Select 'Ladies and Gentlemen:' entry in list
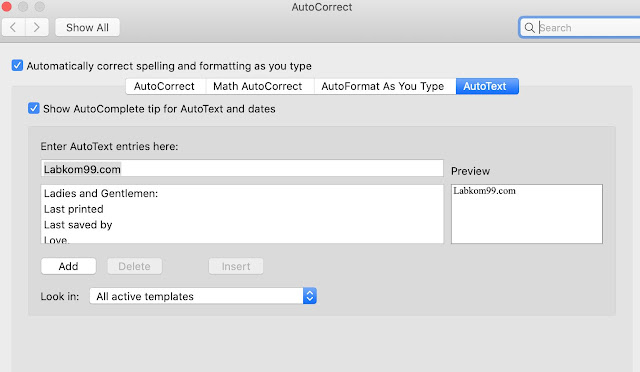Viewport: 640px width, 372px height. pyautogui.click(x=242, y=193)
